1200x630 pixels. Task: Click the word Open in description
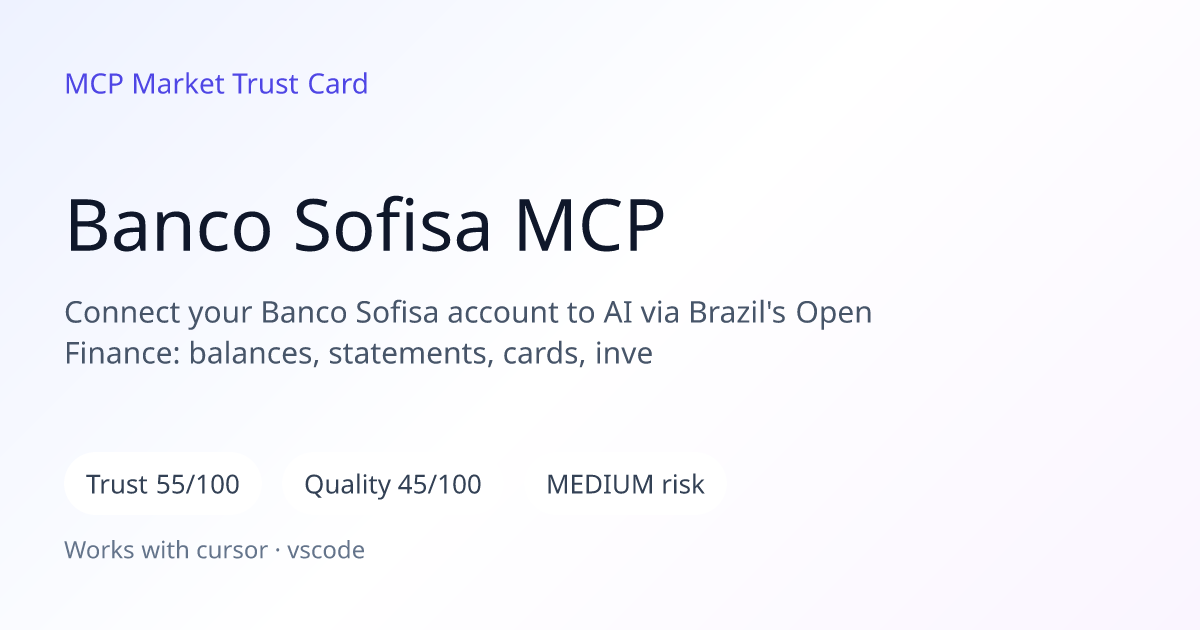coord(834,313)
